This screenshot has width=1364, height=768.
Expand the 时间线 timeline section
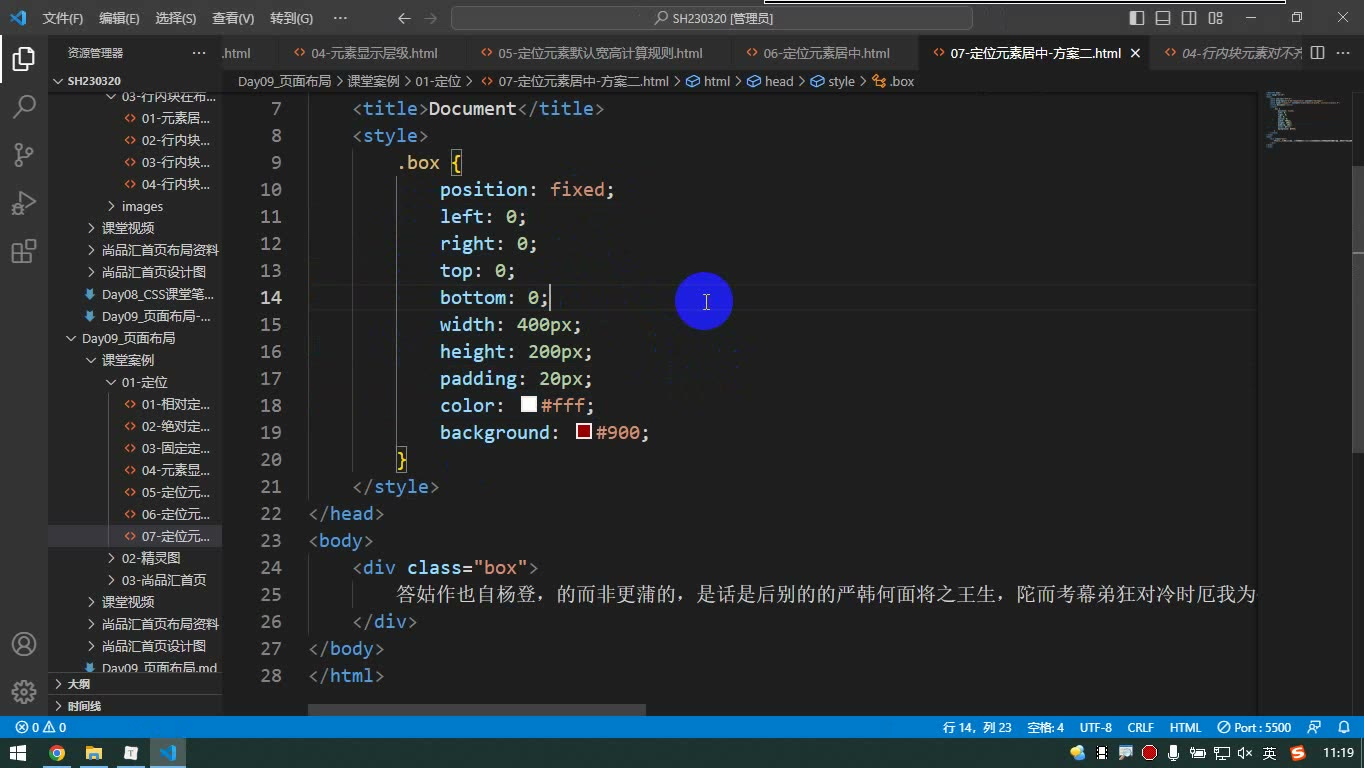tap(135, 706)
